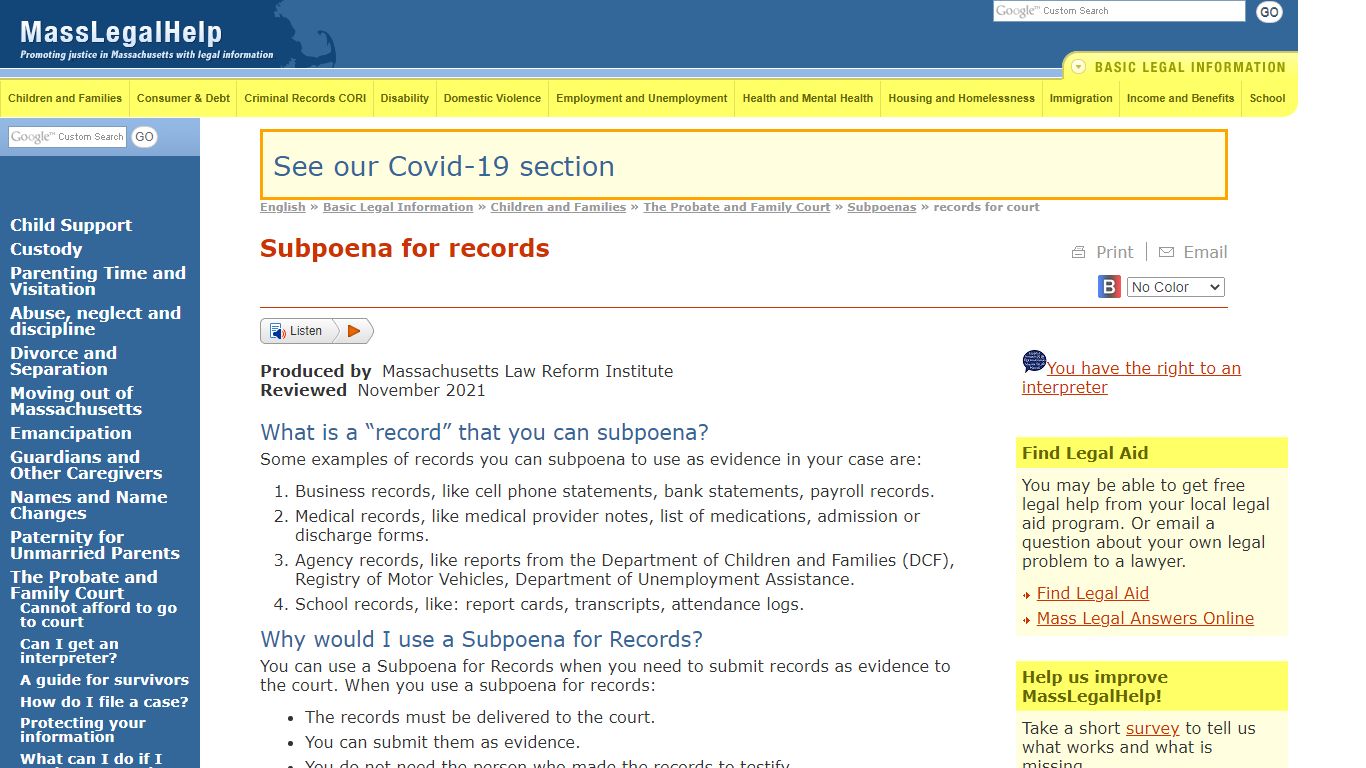Click Why would I use a Subpoena heading
Viewport: 1366px width, 768px height.
482,640
